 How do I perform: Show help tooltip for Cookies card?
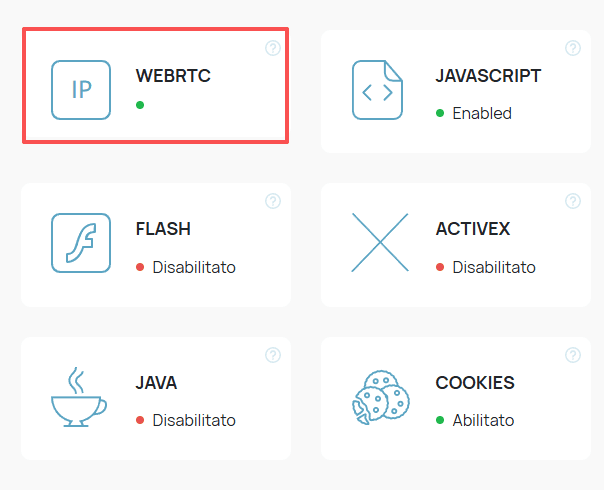coord(573,355)
